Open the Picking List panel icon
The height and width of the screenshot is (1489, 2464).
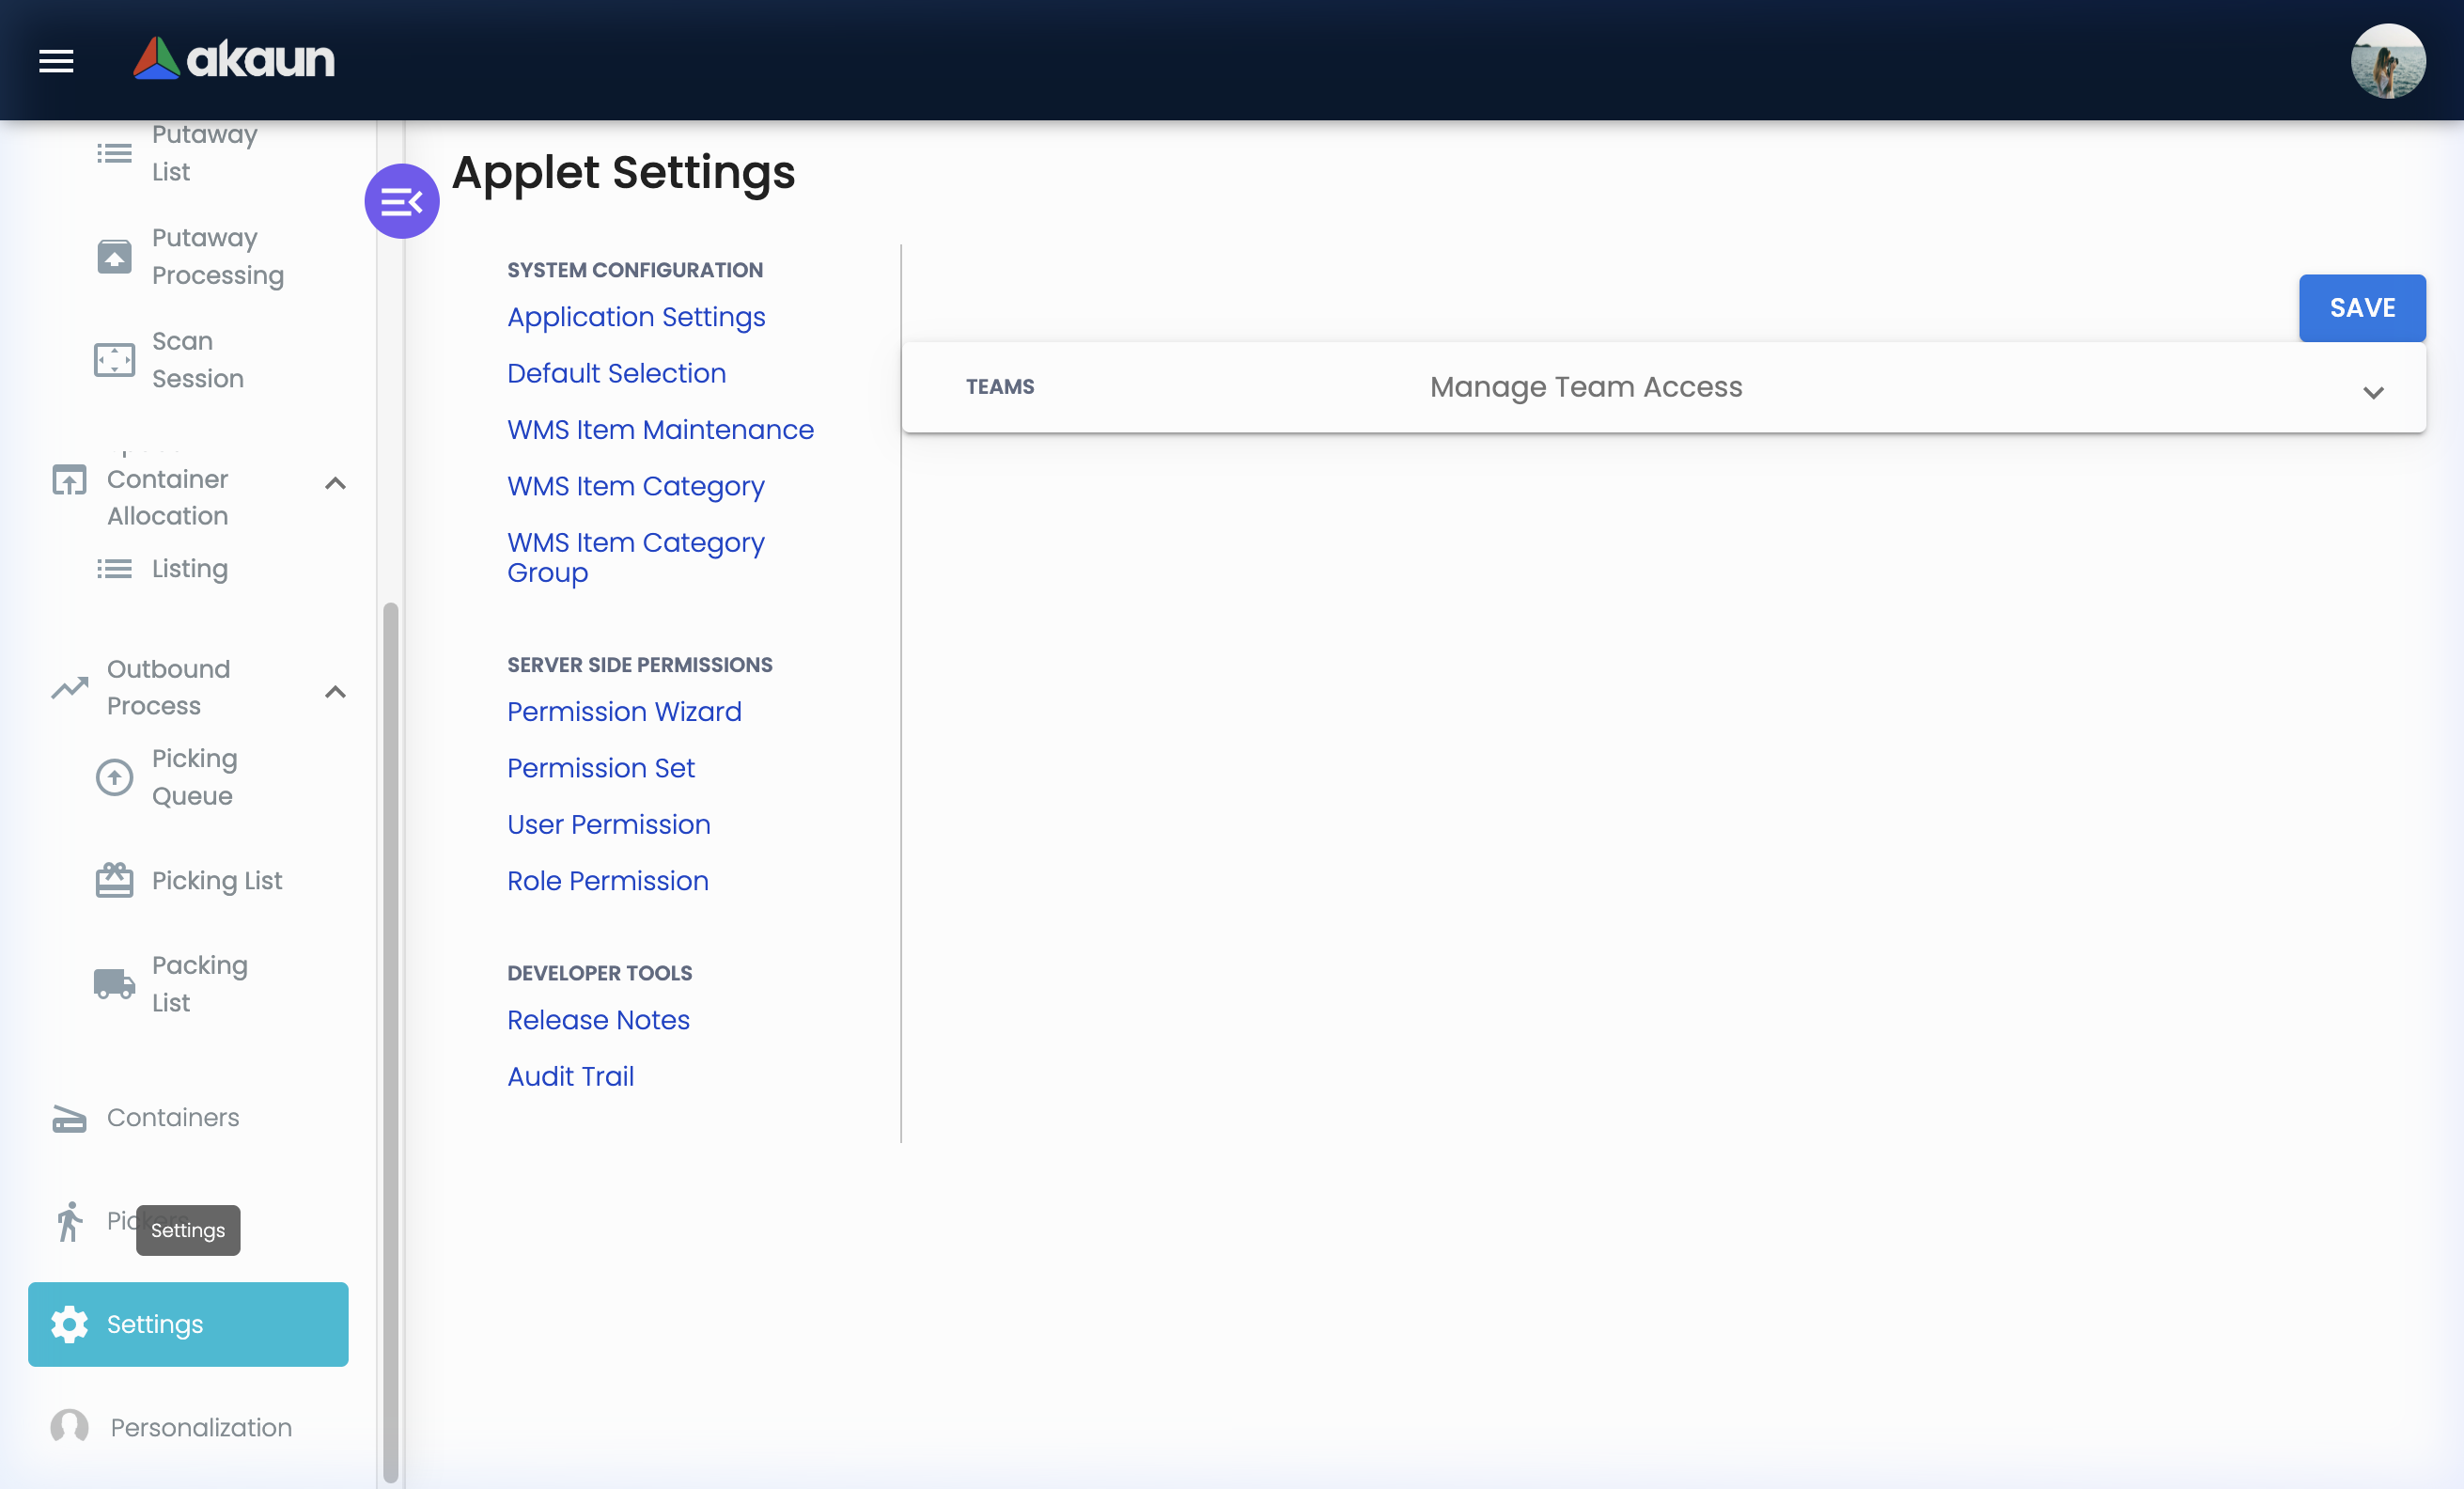[x=113, y=880]
